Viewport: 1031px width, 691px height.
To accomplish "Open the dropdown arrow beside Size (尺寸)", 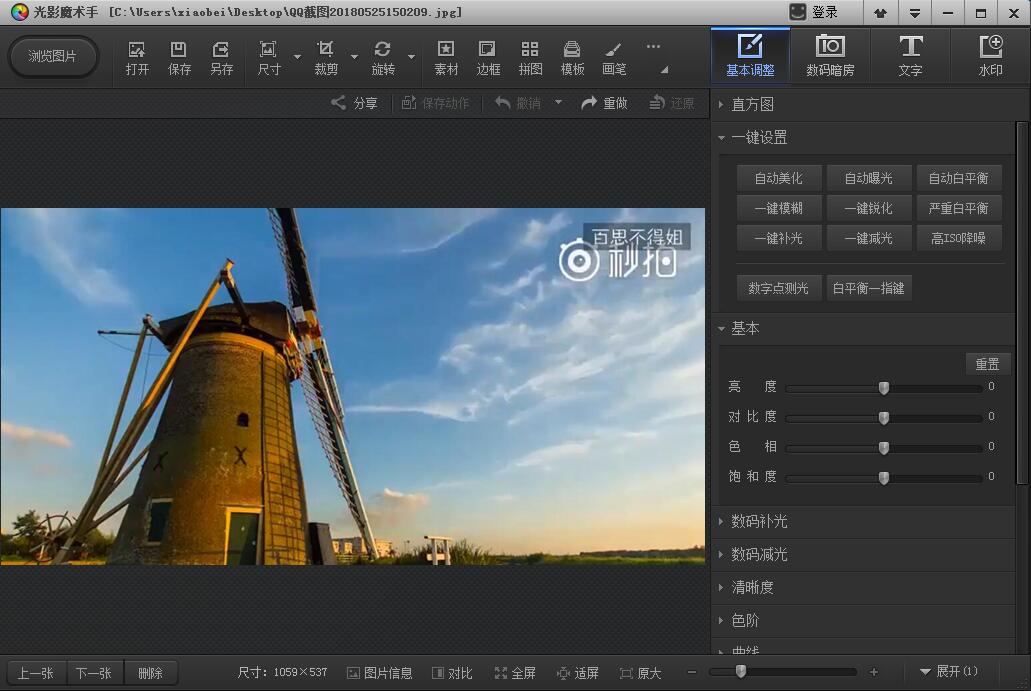I will pos(297,57).
